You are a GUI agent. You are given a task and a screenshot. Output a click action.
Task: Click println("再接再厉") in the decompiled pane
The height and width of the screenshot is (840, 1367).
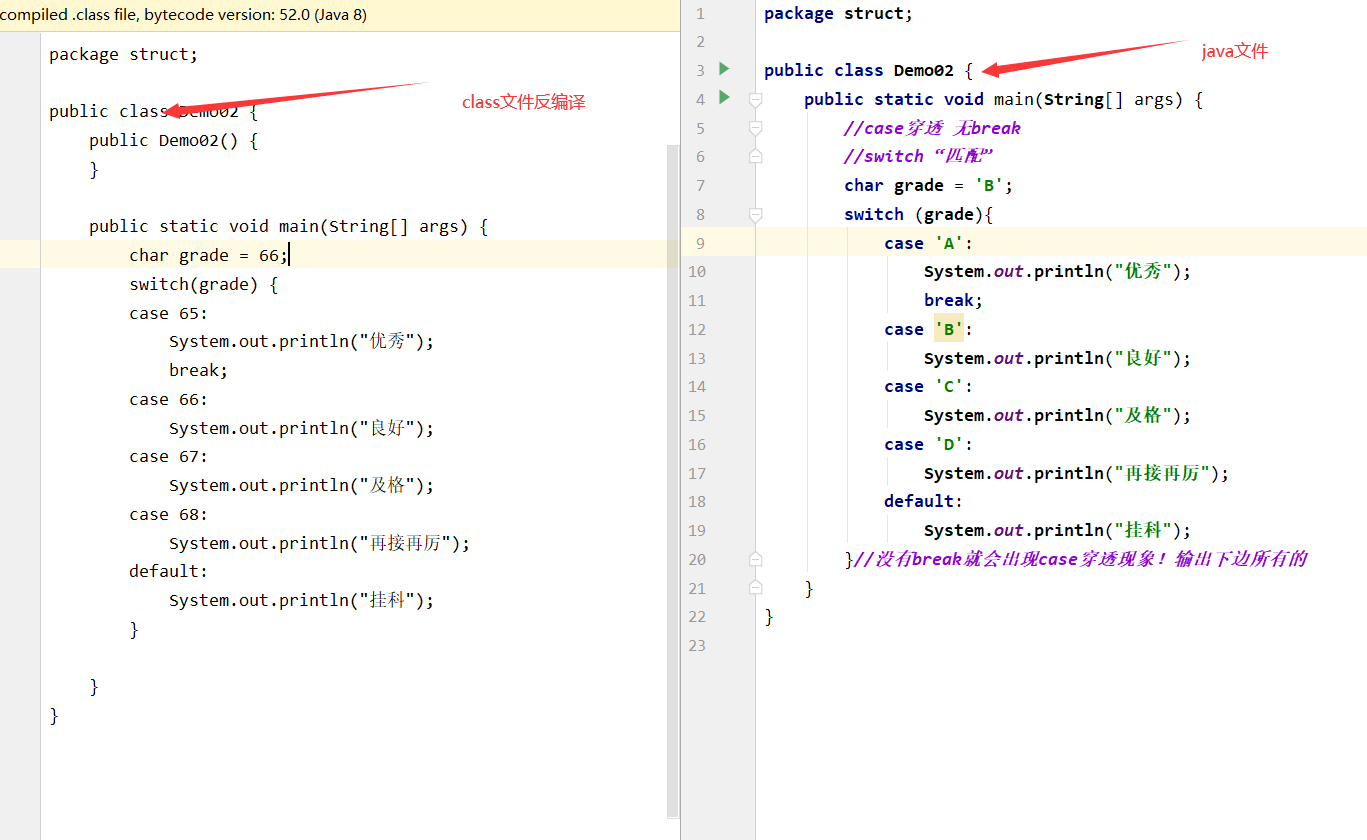(x=319, y=543)
